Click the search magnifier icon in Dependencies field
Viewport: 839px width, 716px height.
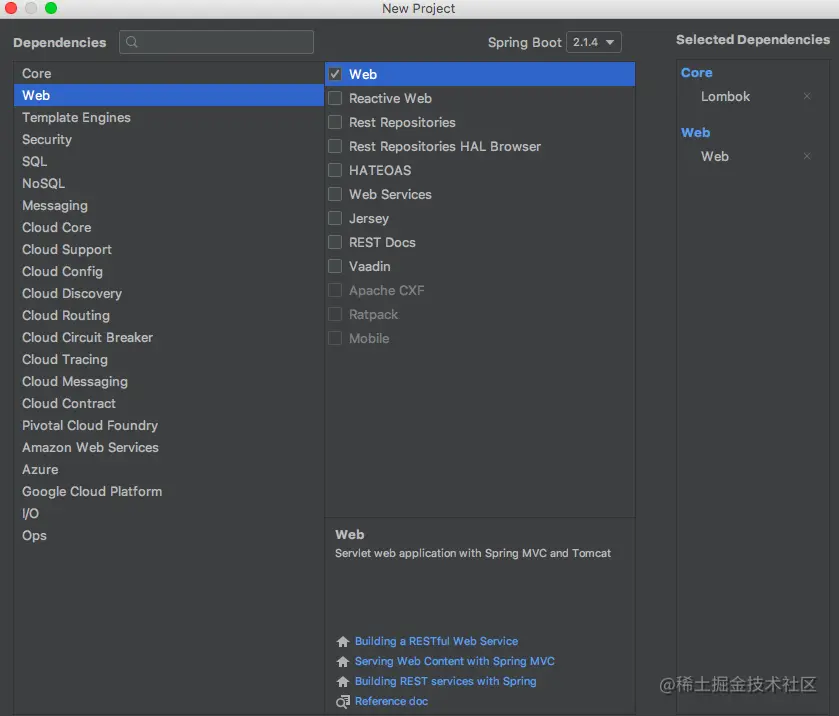132,42
